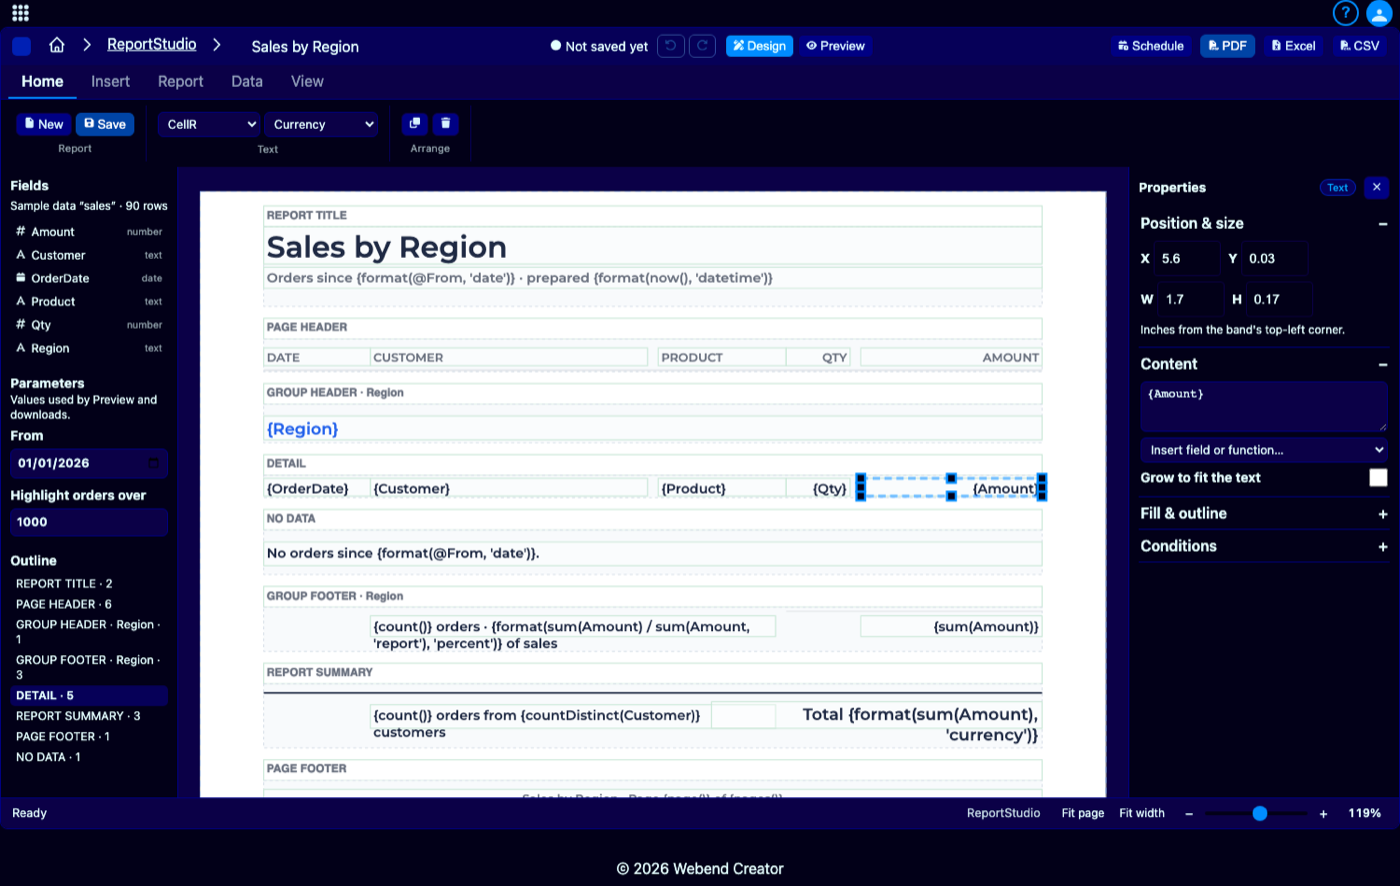Select the {Region} group header element

652,429
